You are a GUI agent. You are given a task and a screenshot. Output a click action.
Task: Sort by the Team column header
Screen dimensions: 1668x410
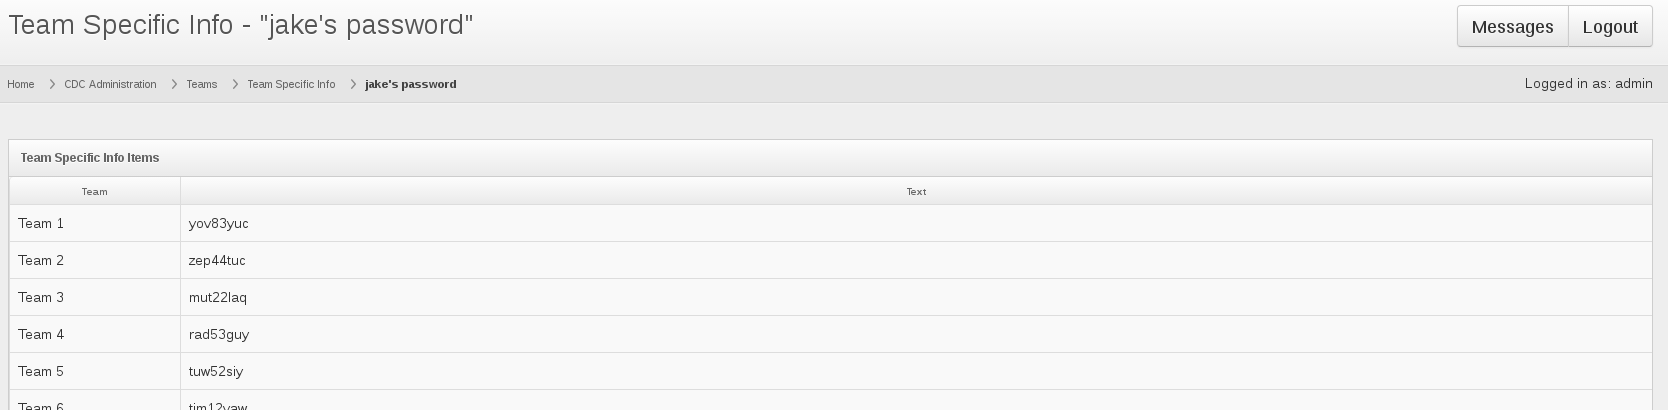pyautogui.click(x=95, y=191)
